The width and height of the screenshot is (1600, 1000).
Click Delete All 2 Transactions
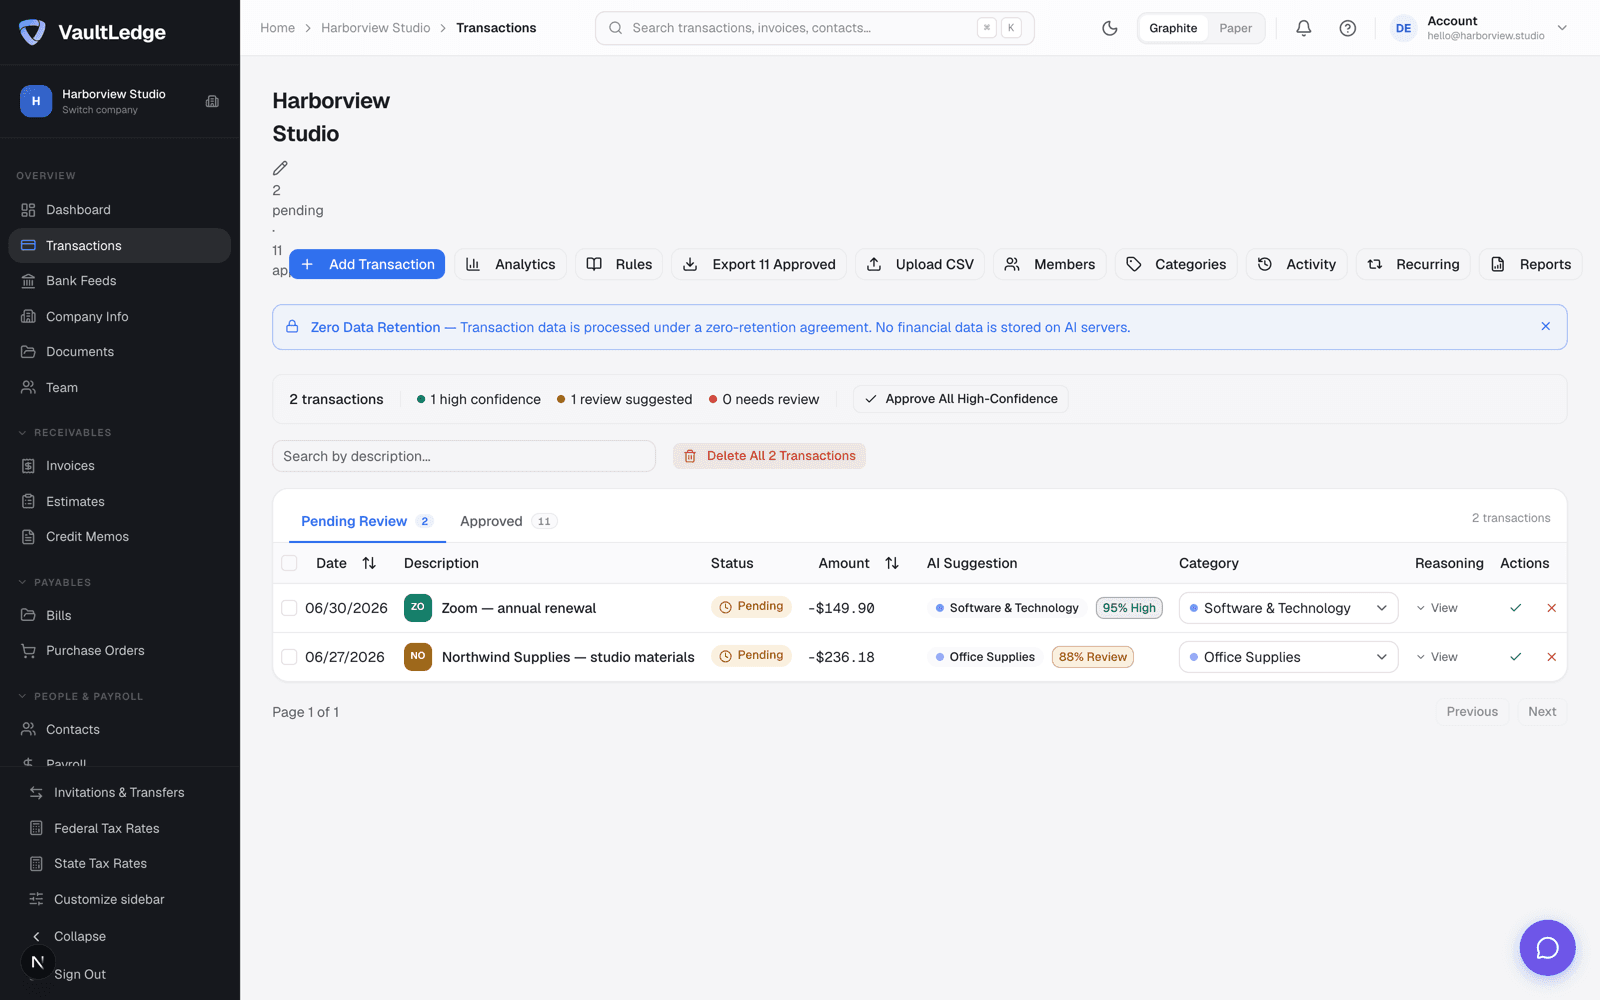pos(769,456)
